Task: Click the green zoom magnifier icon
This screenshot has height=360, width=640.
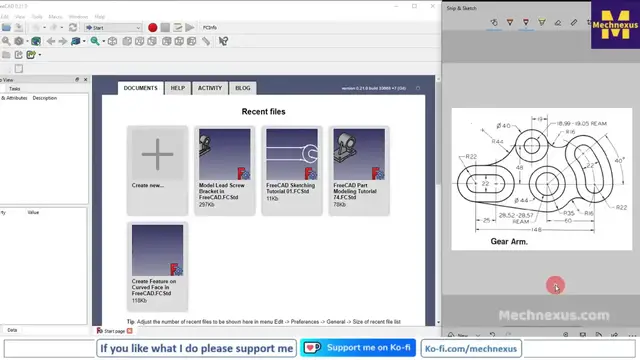Action: pyautogui.click(x=95, y=41)
